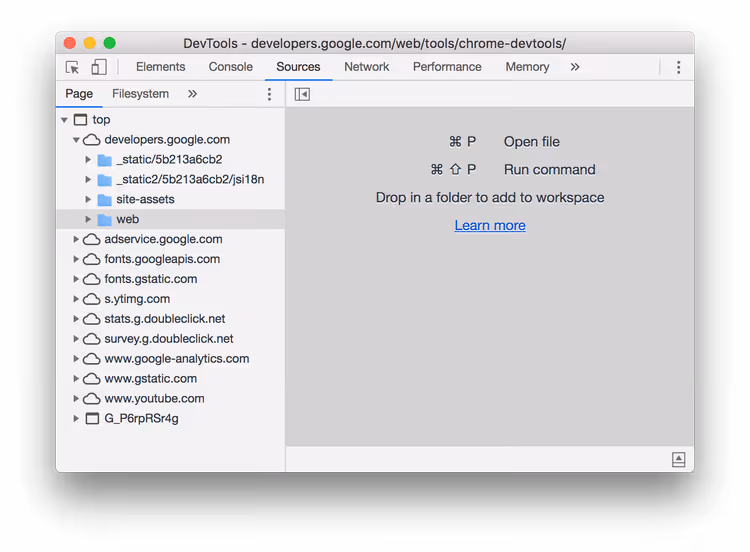
Task: Expand the site-assets folder arrow
Action: (x=88, y=199)
